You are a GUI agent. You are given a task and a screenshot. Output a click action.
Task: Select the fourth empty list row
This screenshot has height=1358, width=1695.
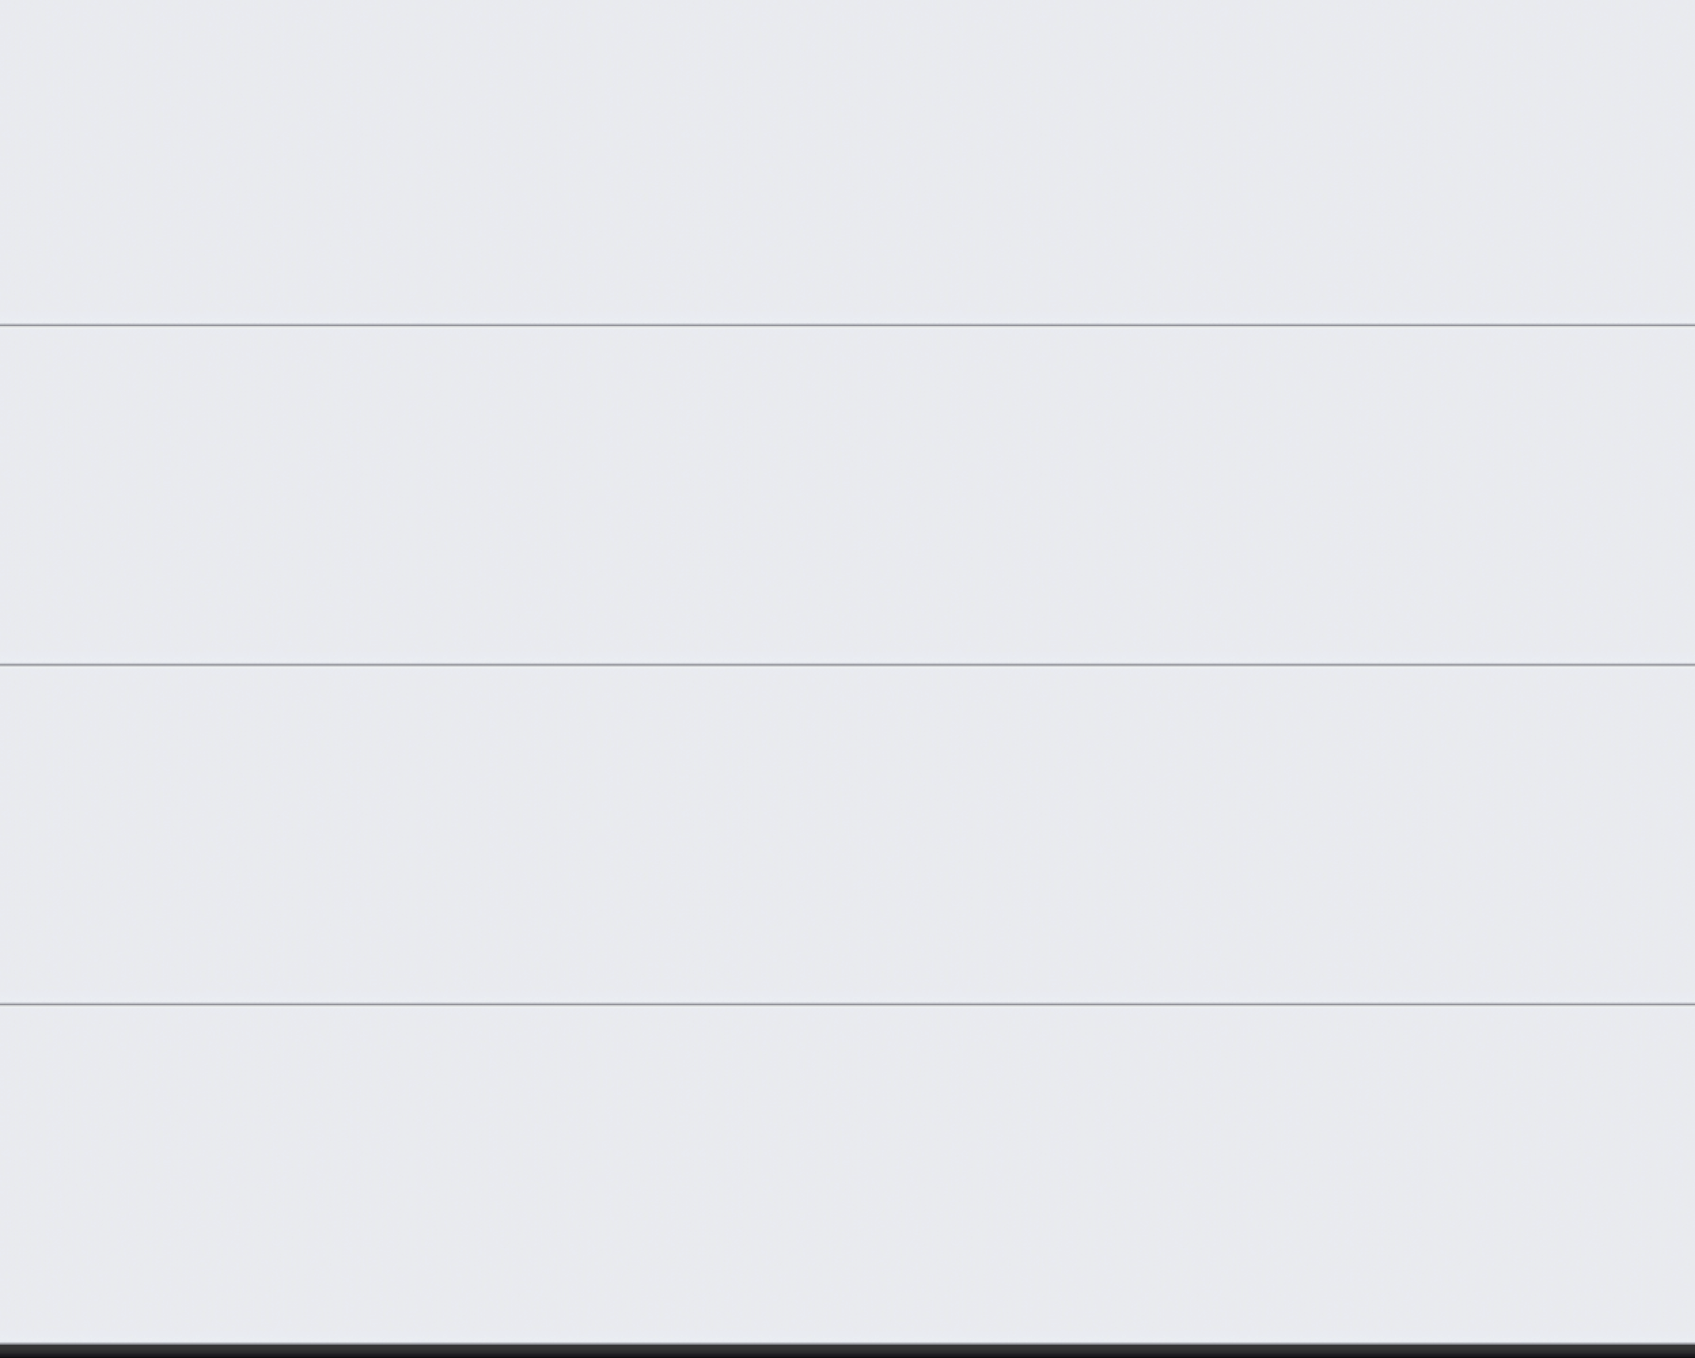[x=847, y=1174]
